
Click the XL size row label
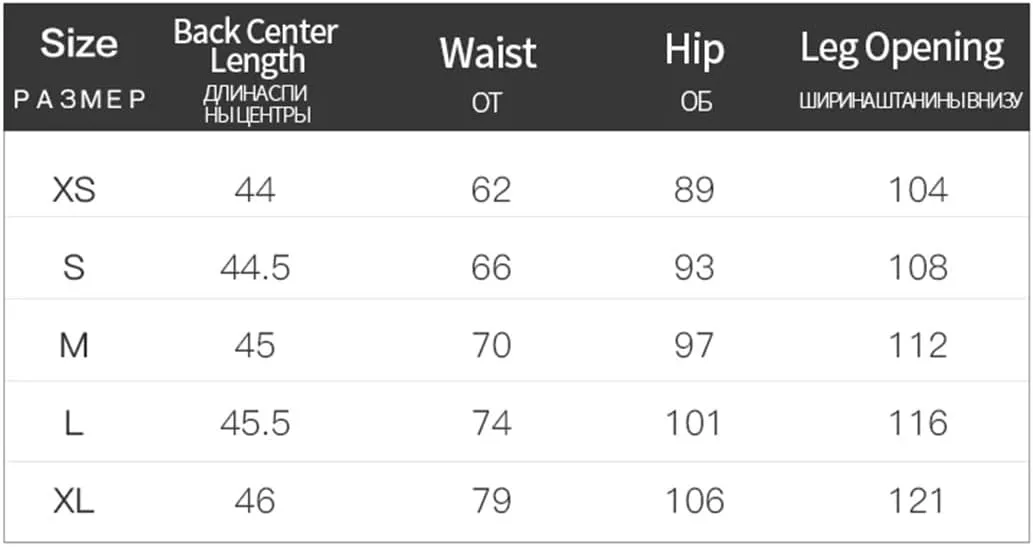point(74,501)
